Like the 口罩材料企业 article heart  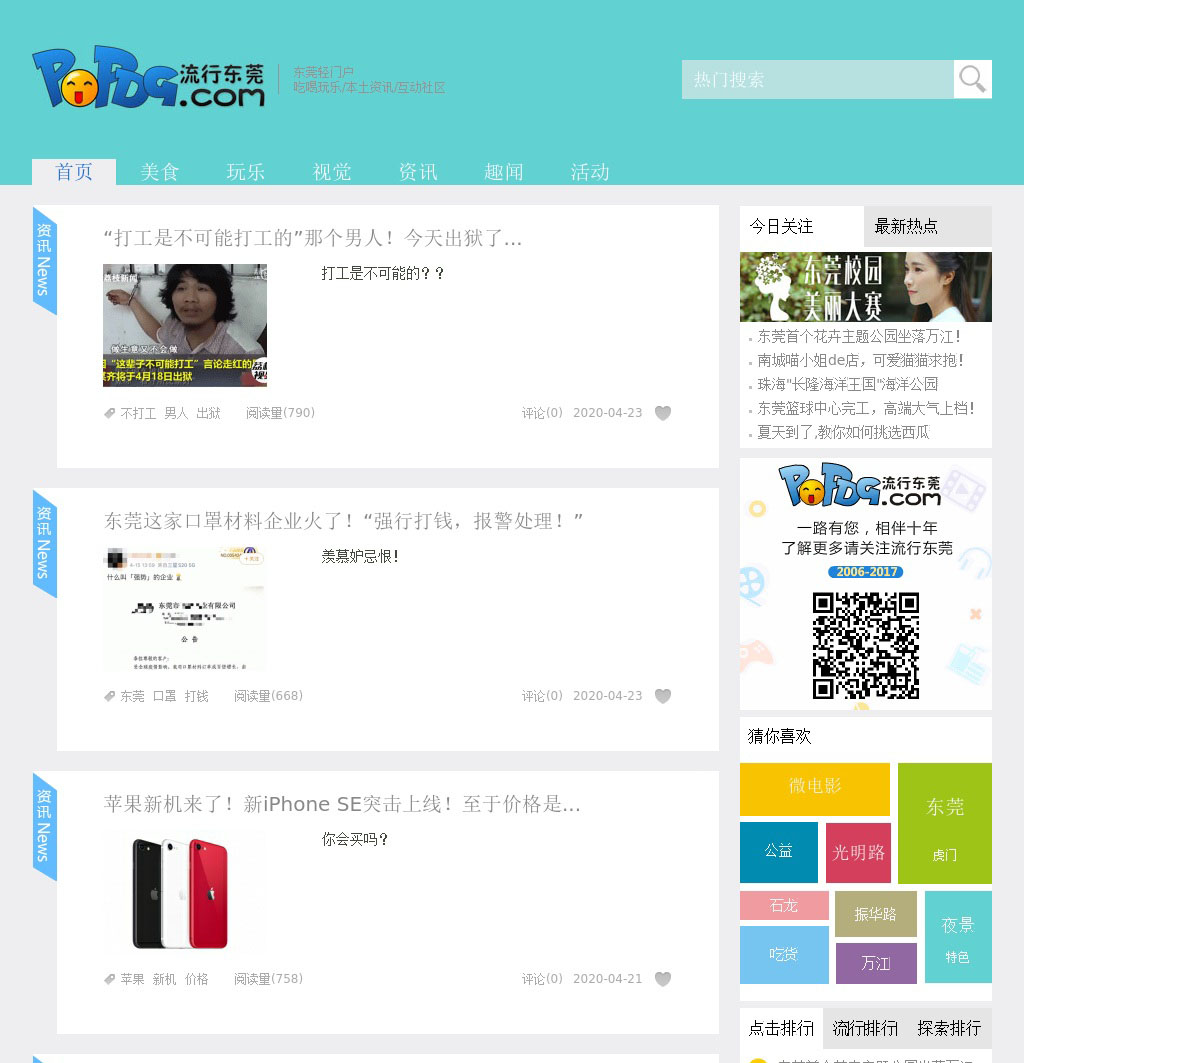(x=663, y=696)
